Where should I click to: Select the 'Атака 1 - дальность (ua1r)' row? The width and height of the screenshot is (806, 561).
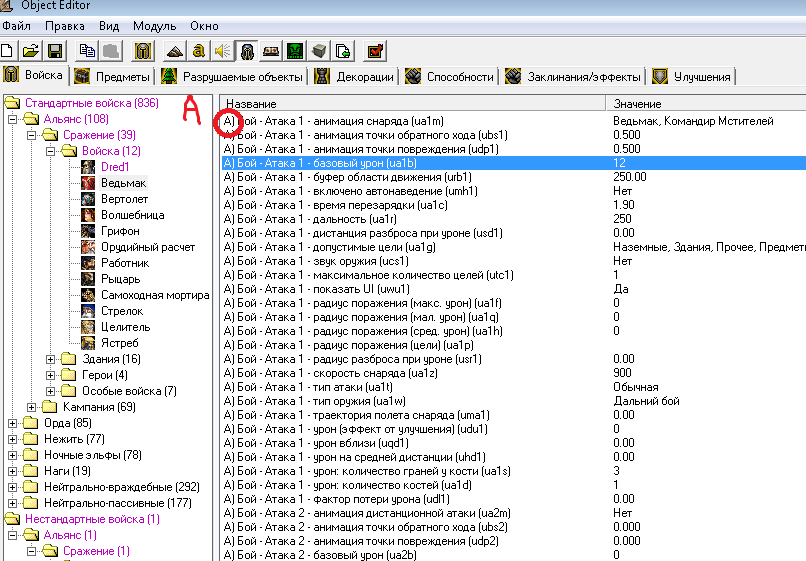(x=300, y=218)
